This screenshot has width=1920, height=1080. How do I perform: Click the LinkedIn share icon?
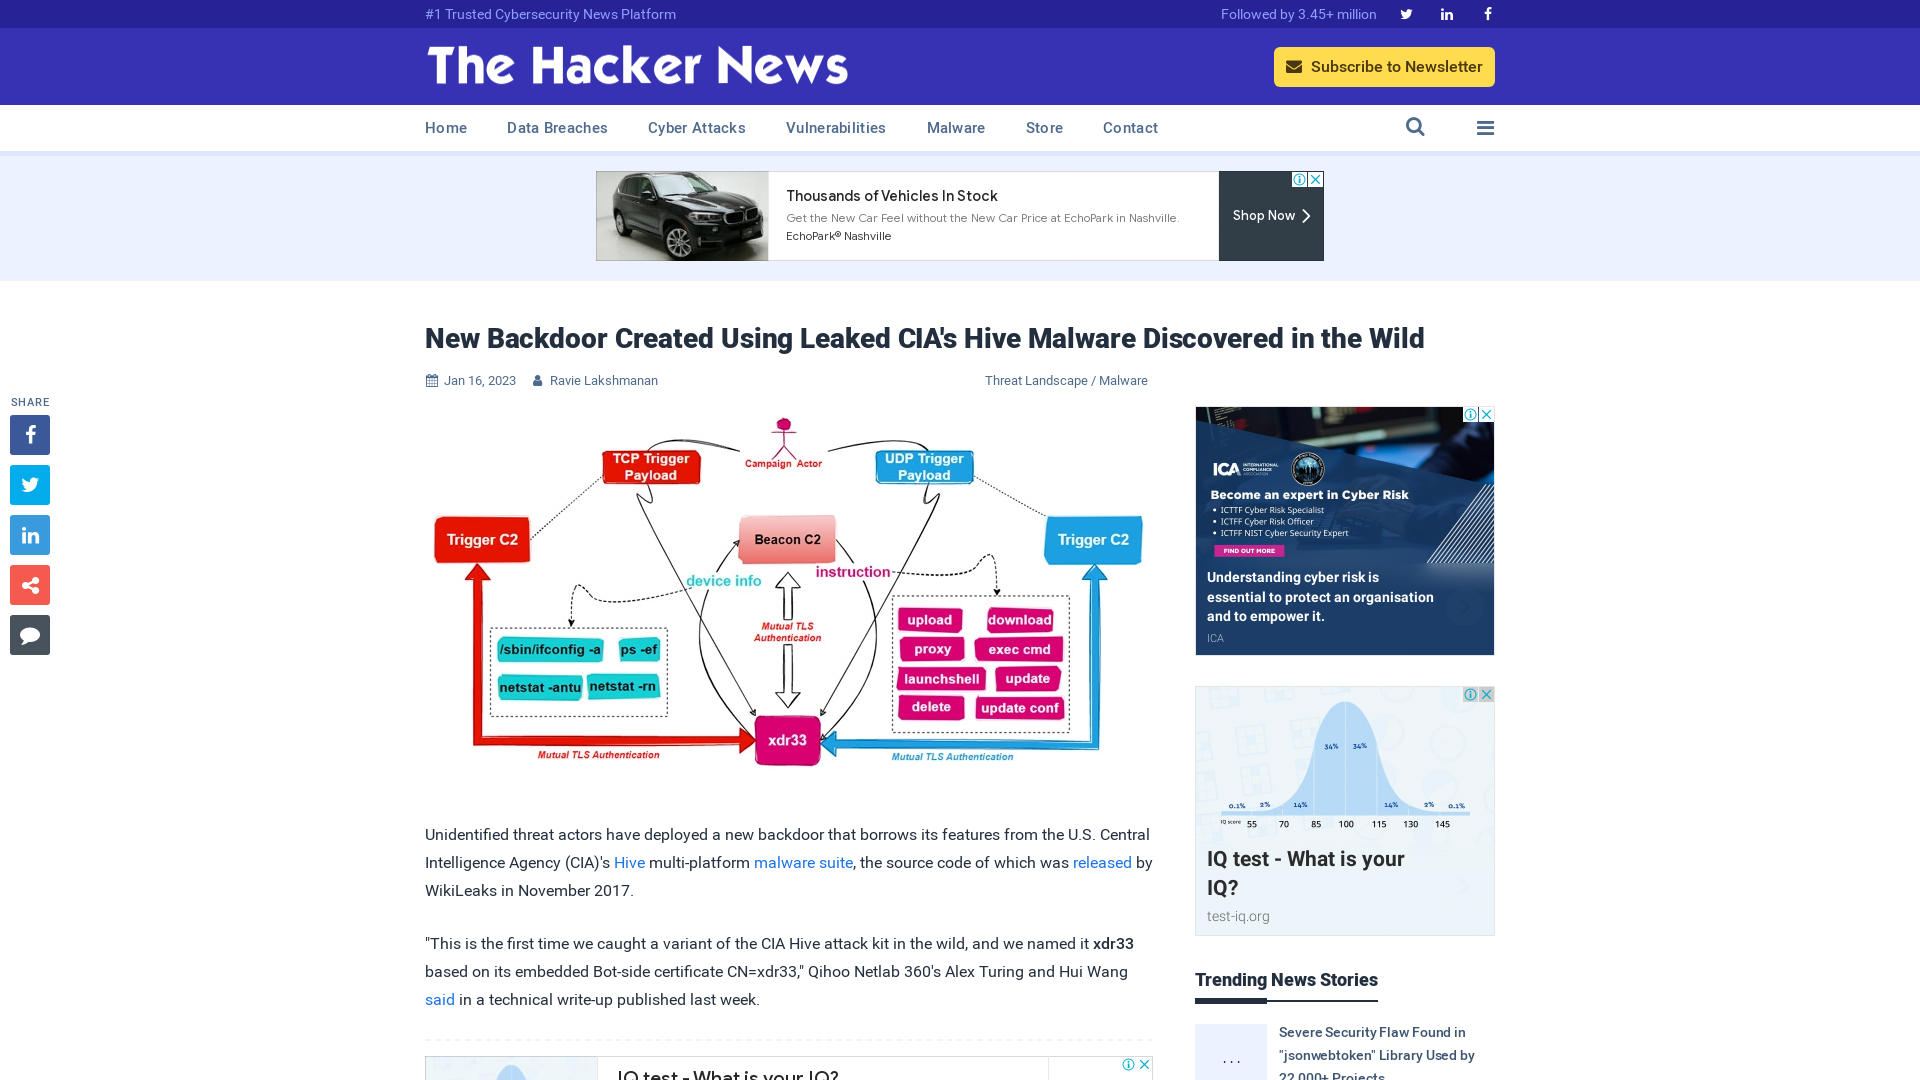[x=29, y=534]
